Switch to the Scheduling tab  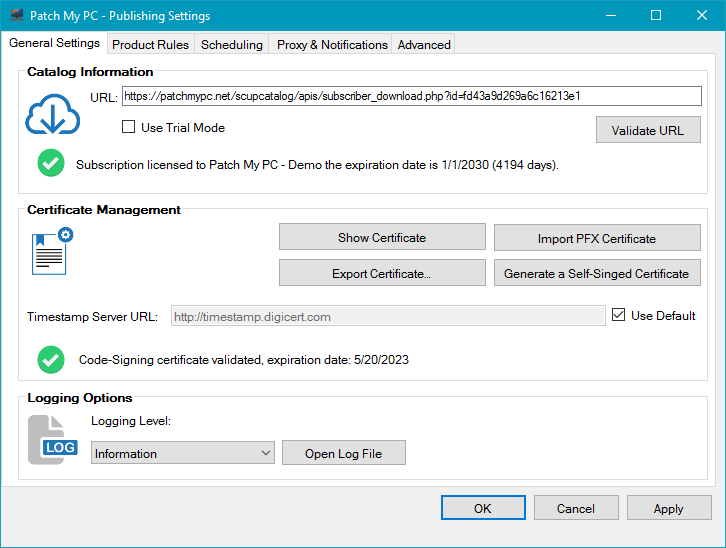pos(232,45)
